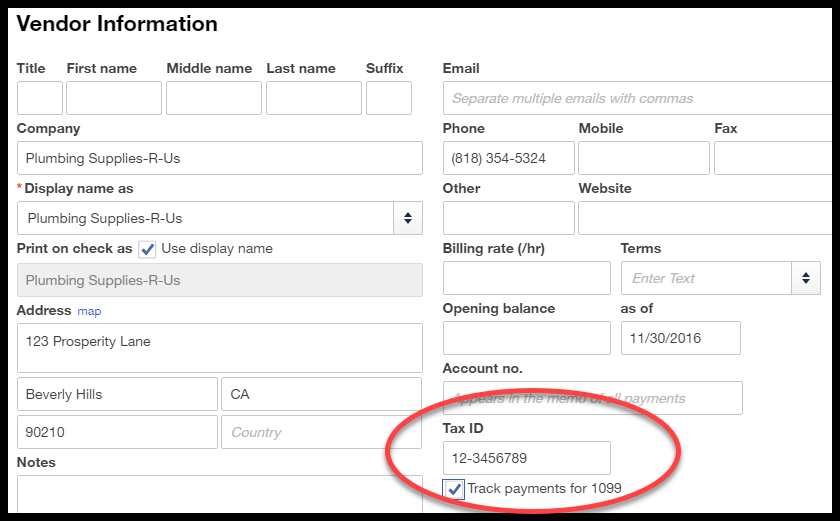
Task: Focus the First name field
Action: point(114,98)
